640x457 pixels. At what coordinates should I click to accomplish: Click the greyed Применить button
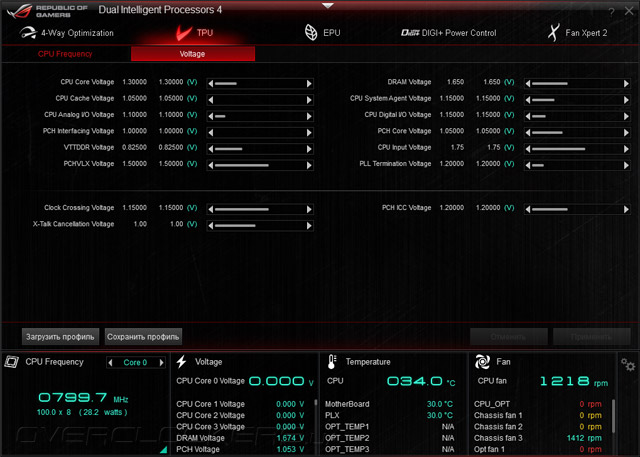click(592, 337)
